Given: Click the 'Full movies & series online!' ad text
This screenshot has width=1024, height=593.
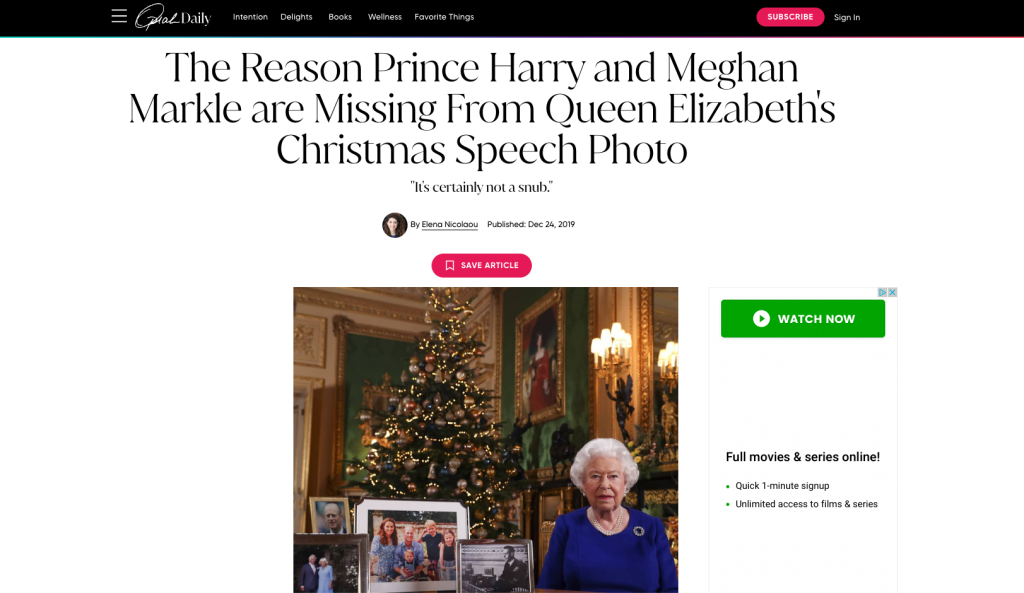Looking at the screenshot, I should click(x=803, y=457).
